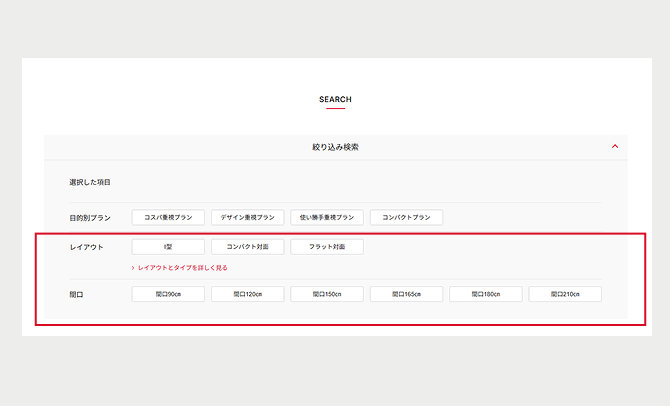Click the 間口 row label
The height and width of the screenshot is (406, 670).
[76, 294]
